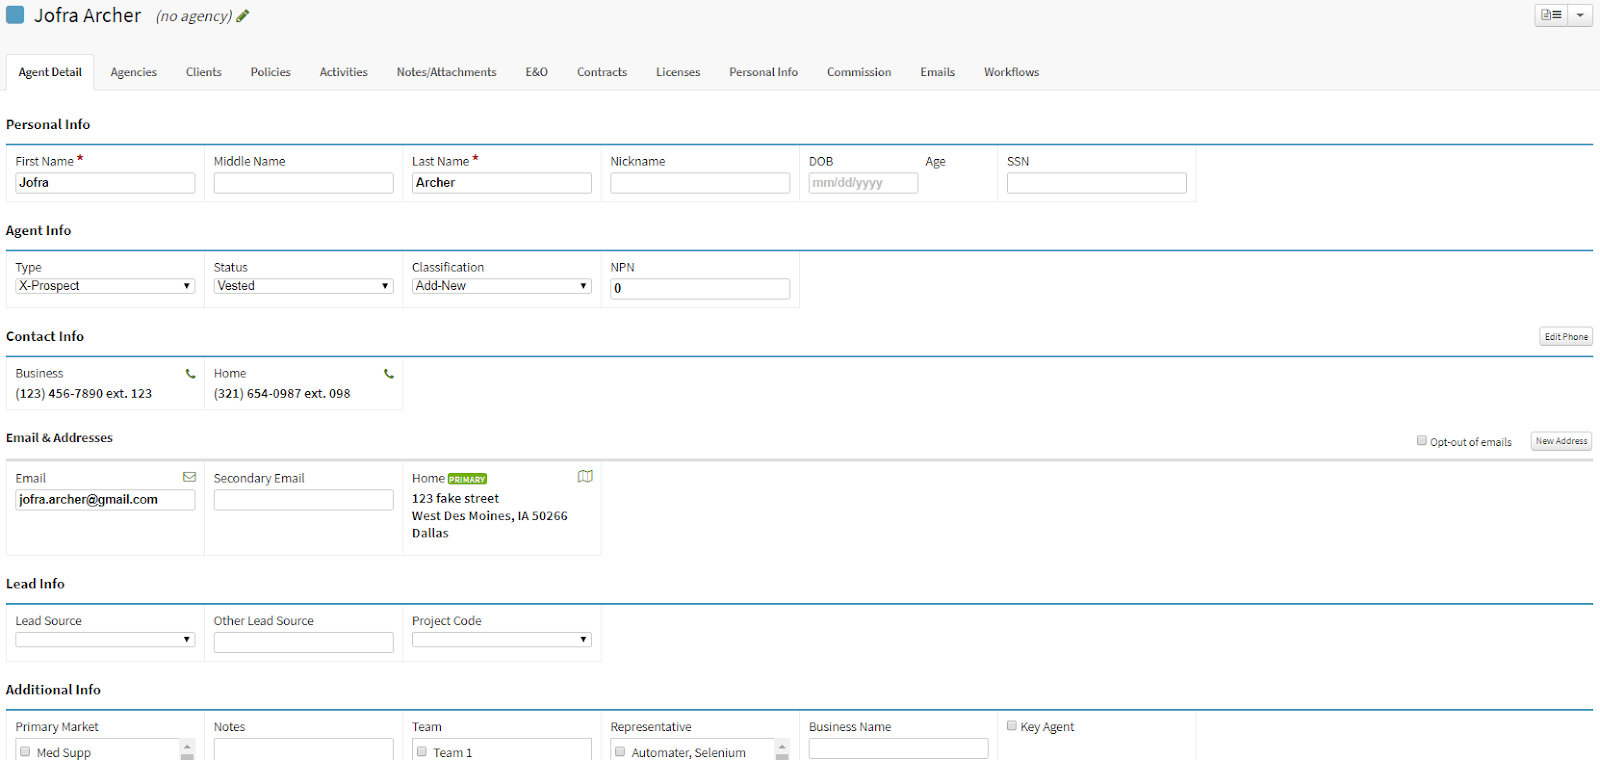Click the document list icon at top right
The image size is (1600, 760).
[x=1551, y=15]
